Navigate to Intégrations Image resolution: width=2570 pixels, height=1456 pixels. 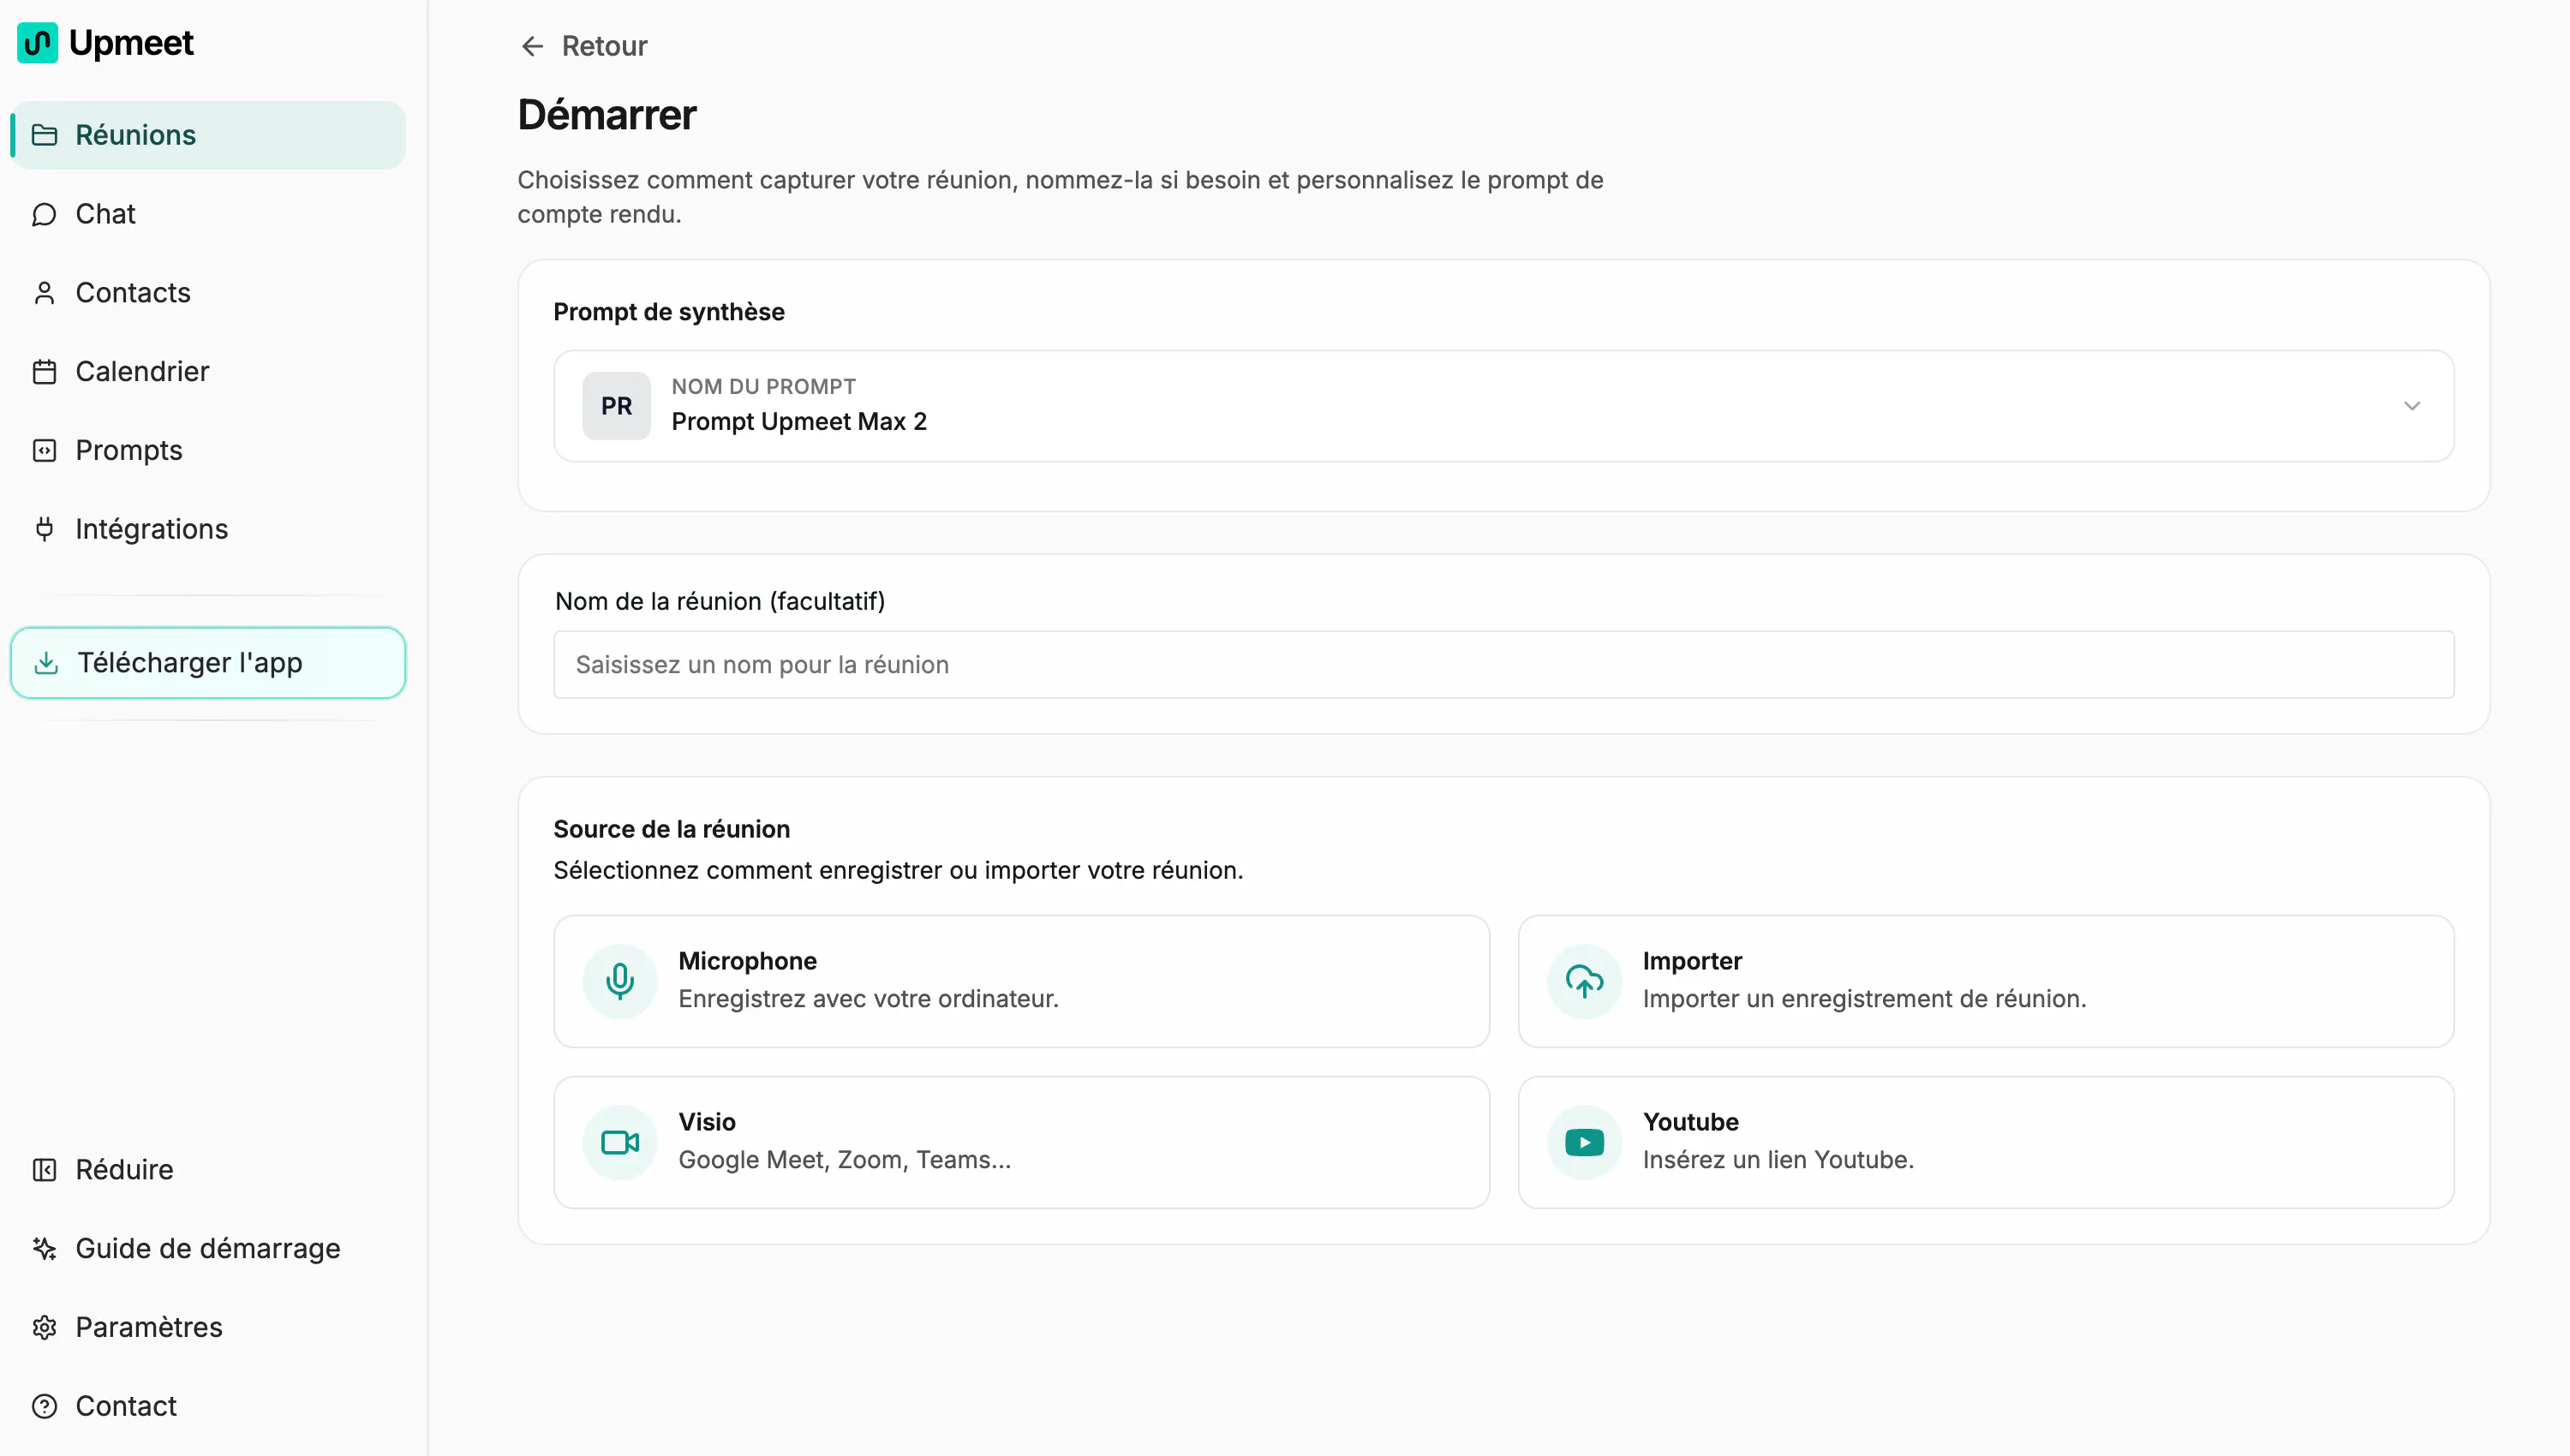pos(208,529)
